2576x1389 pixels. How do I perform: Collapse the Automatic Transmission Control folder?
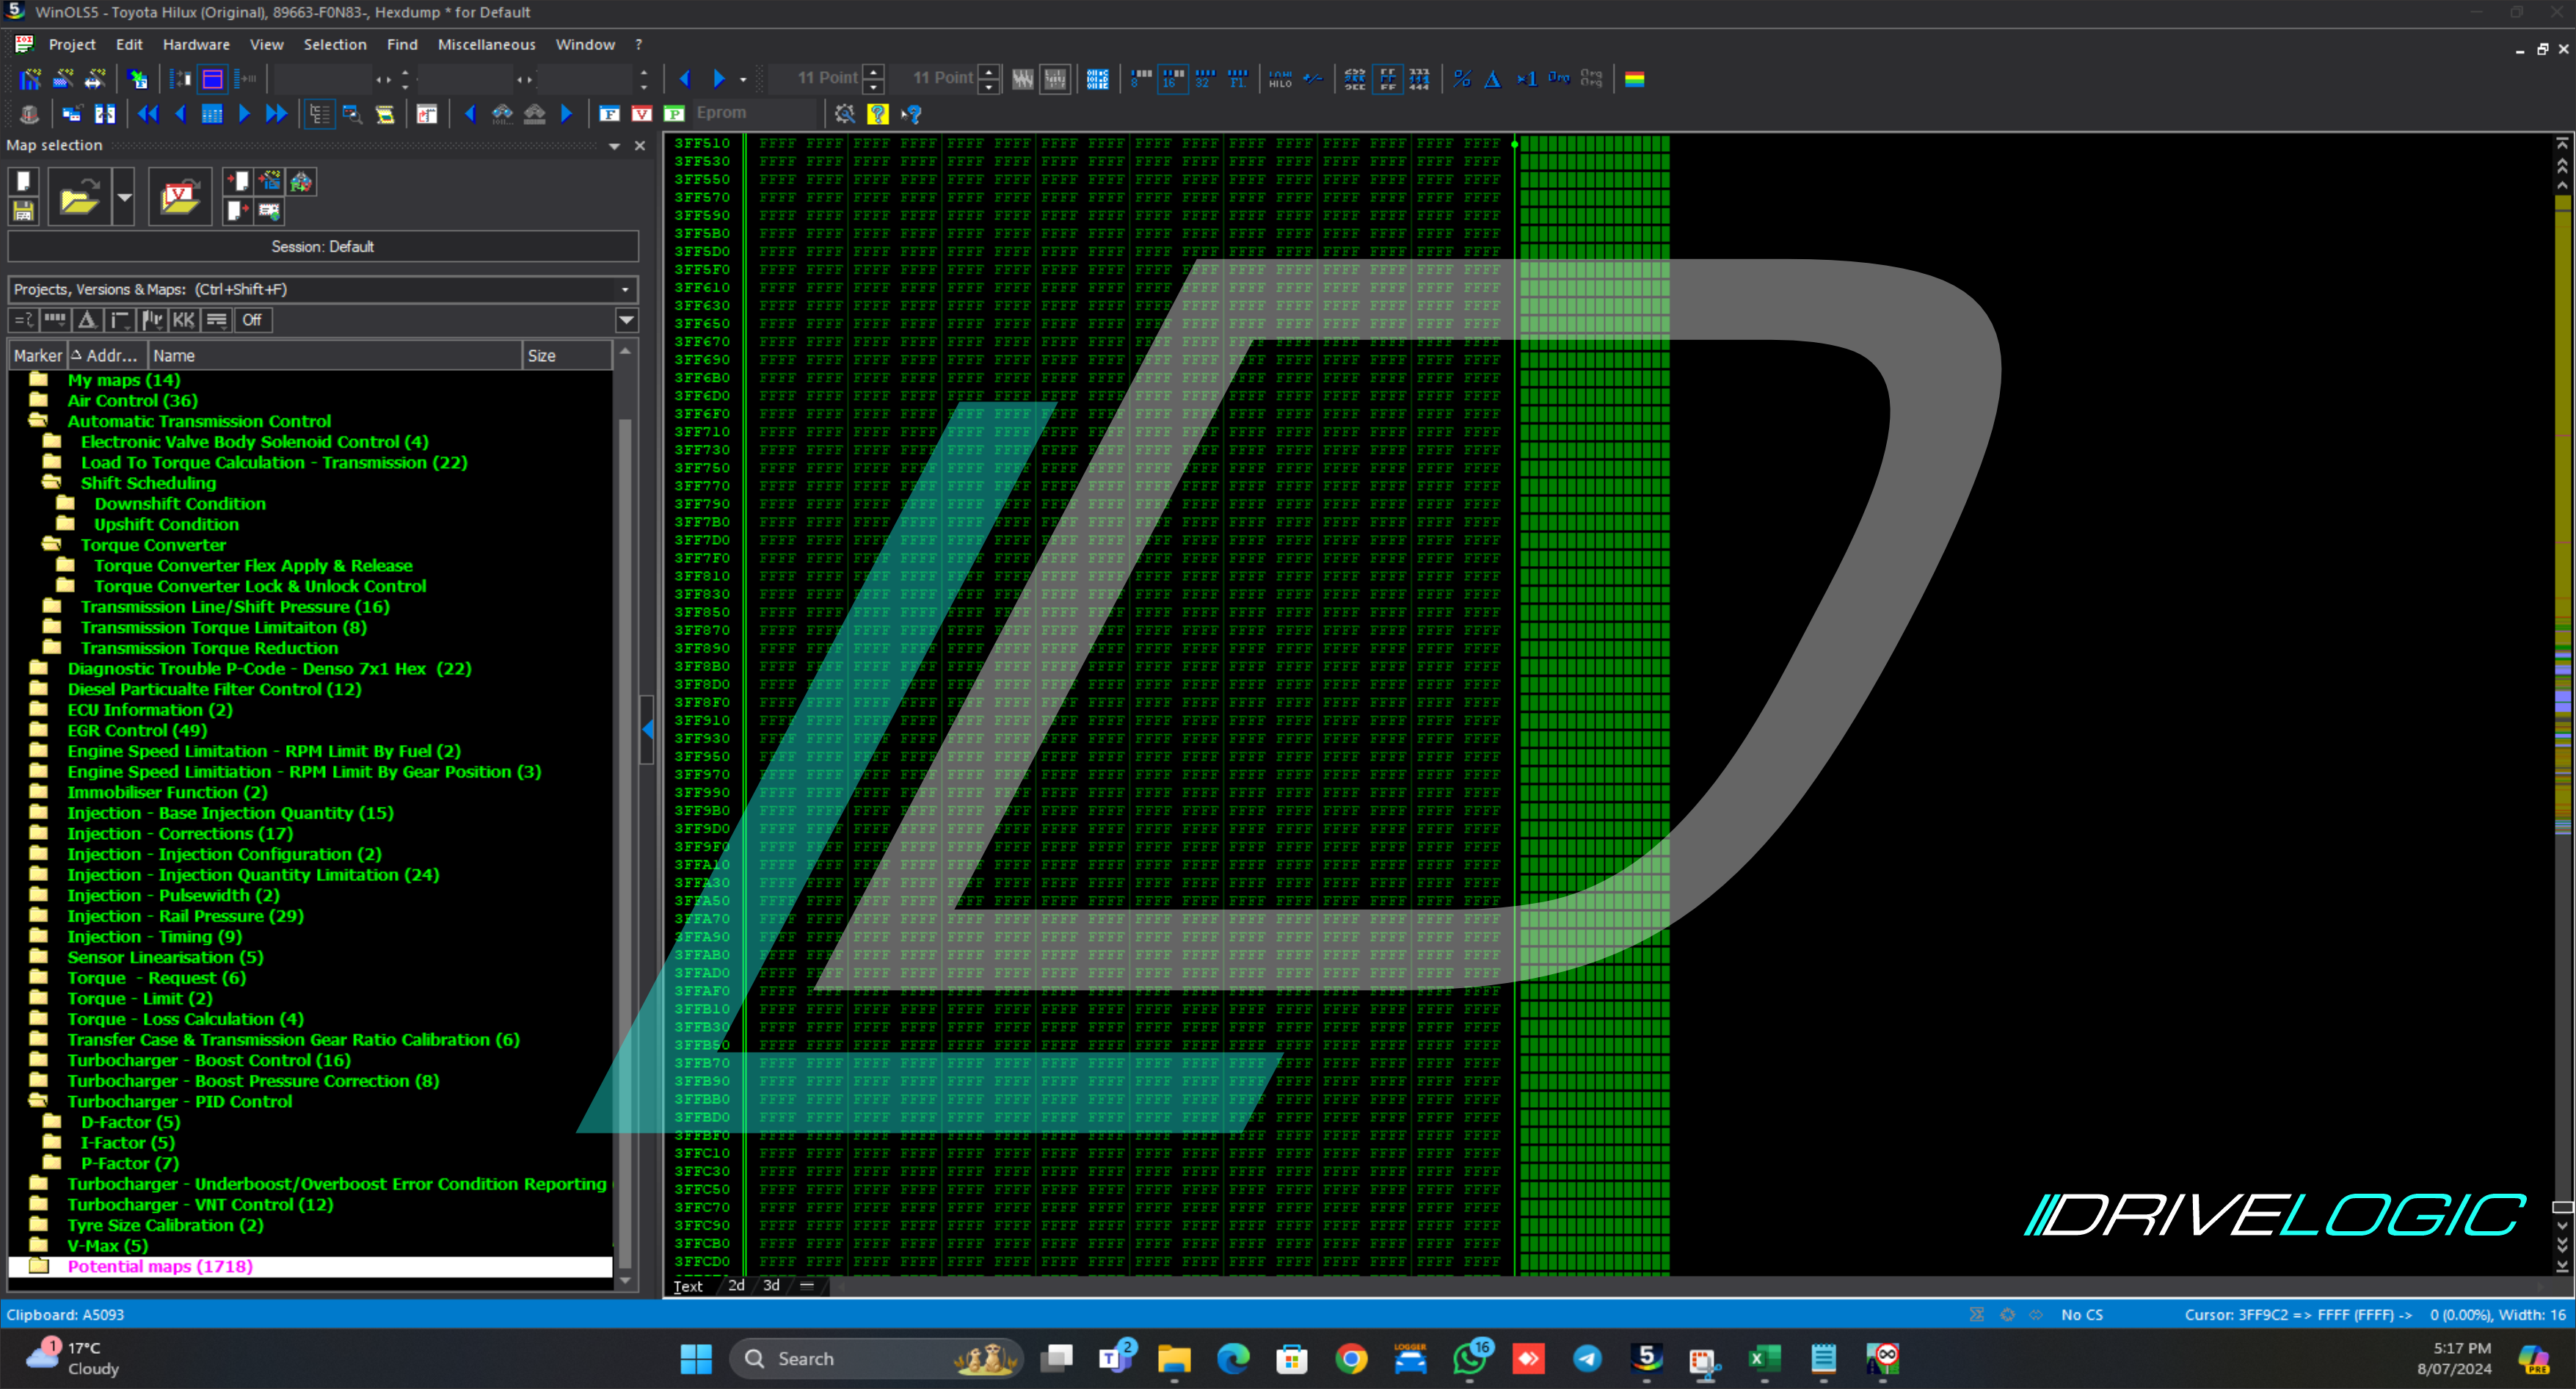39,421
